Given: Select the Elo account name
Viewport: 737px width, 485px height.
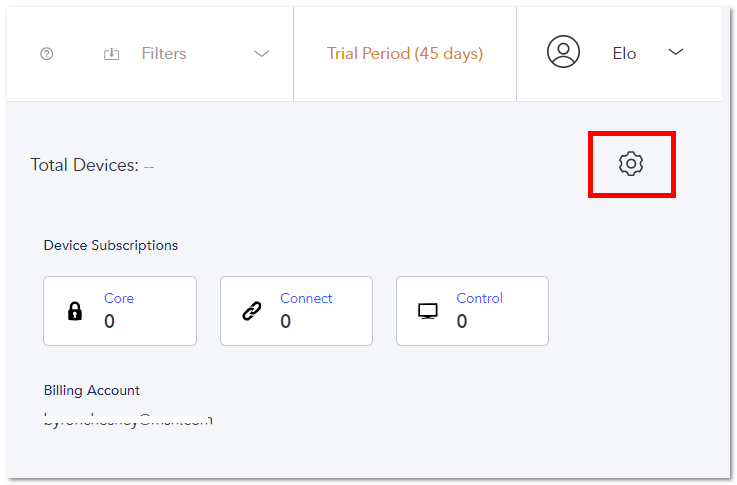Looking at the screenshot, I should pos(624,54).
